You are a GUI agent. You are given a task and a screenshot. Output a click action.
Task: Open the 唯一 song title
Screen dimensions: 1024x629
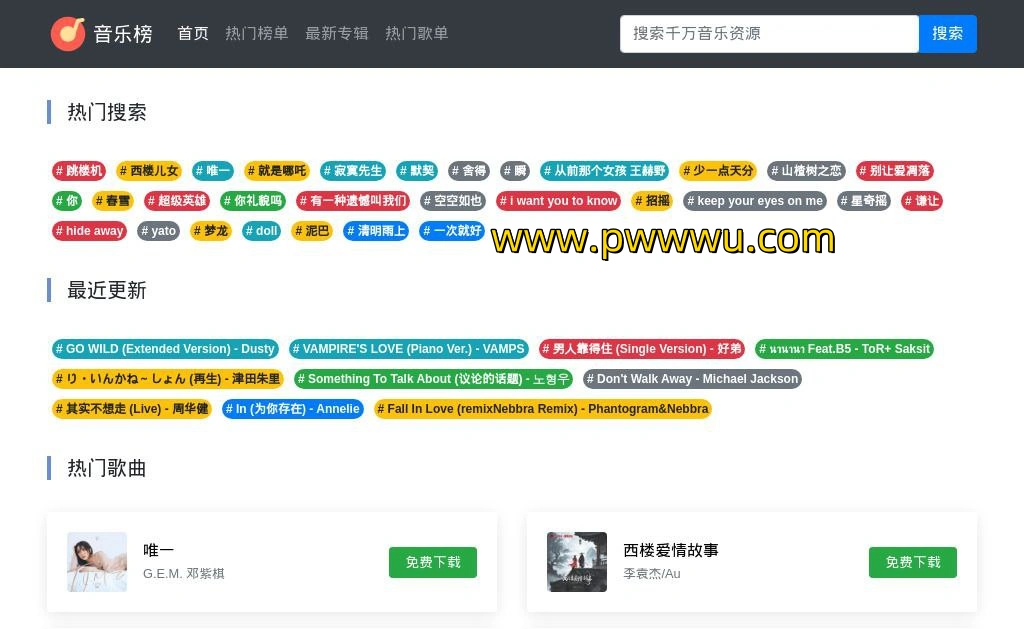[159, 551]
